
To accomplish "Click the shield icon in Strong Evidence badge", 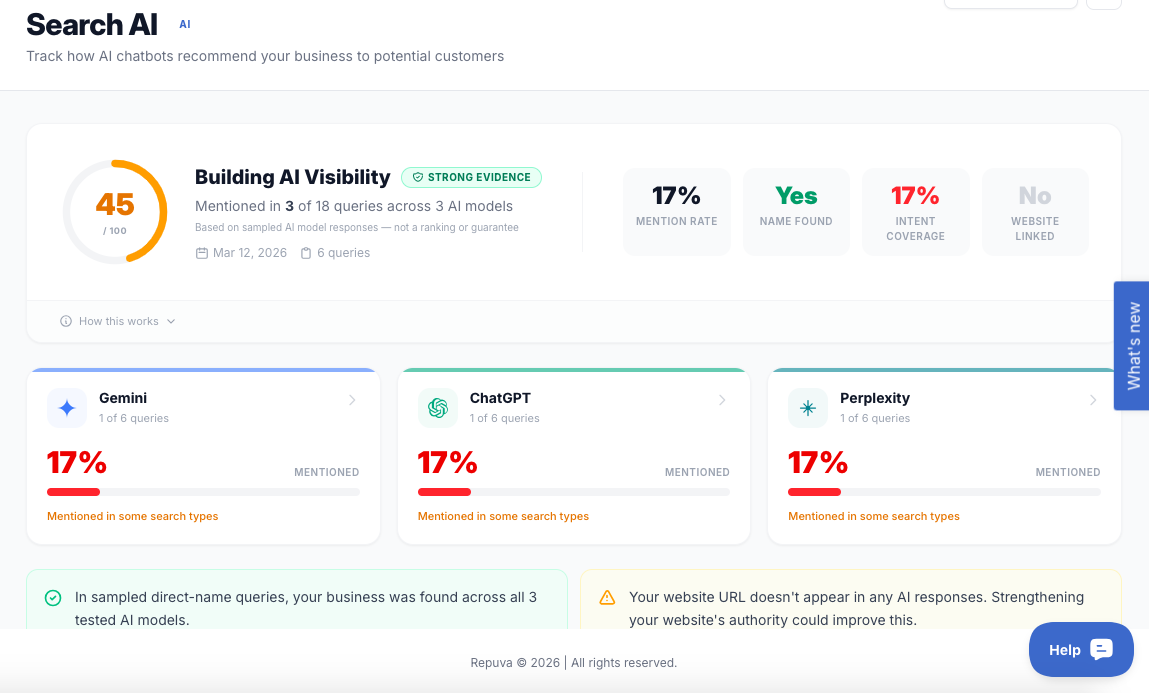I will click(x=417, y=178).
